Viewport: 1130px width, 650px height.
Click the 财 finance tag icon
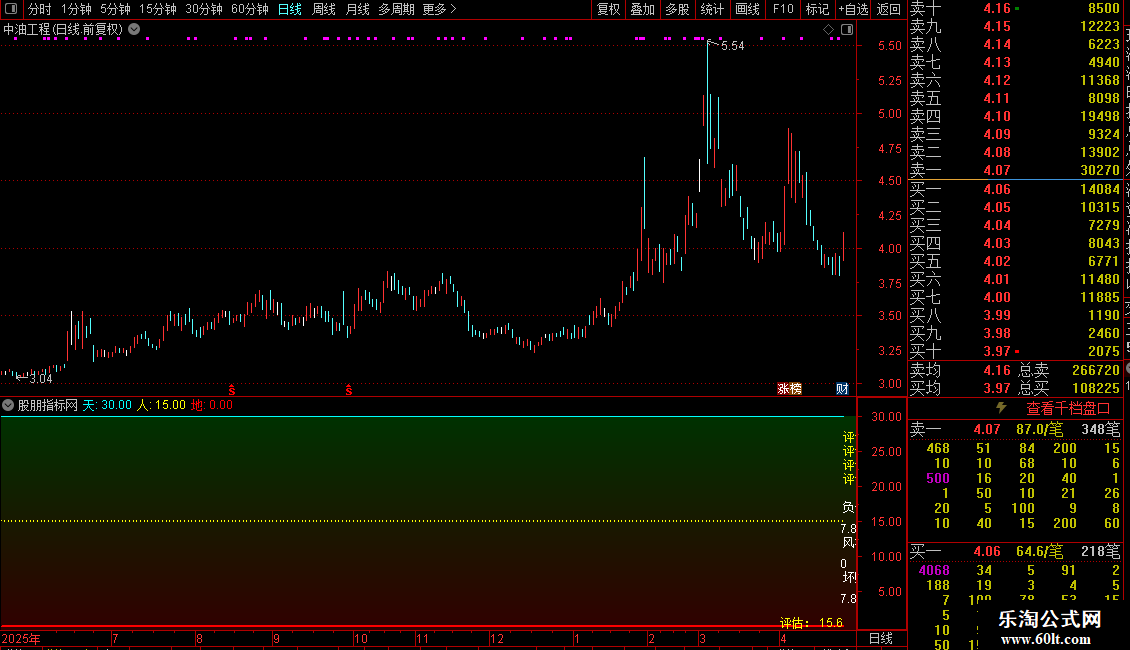pyautogui.click(x=842, y=389)
